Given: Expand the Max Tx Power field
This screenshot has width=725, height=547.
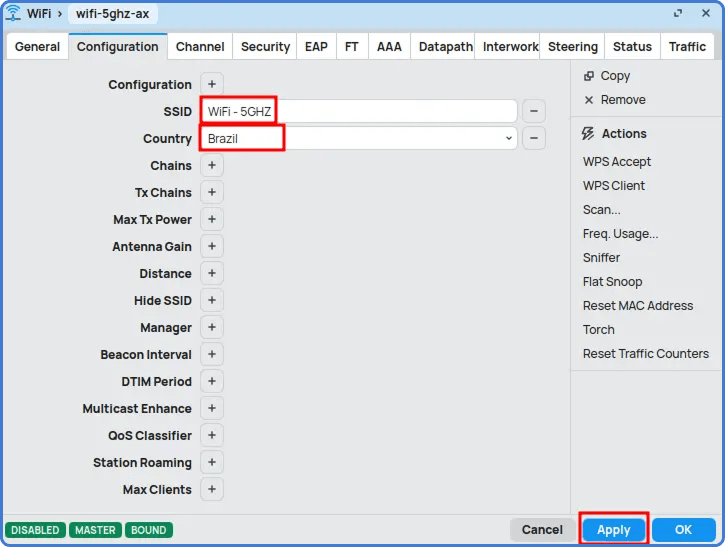Looking at the screenshot, I should pos(212,219).
